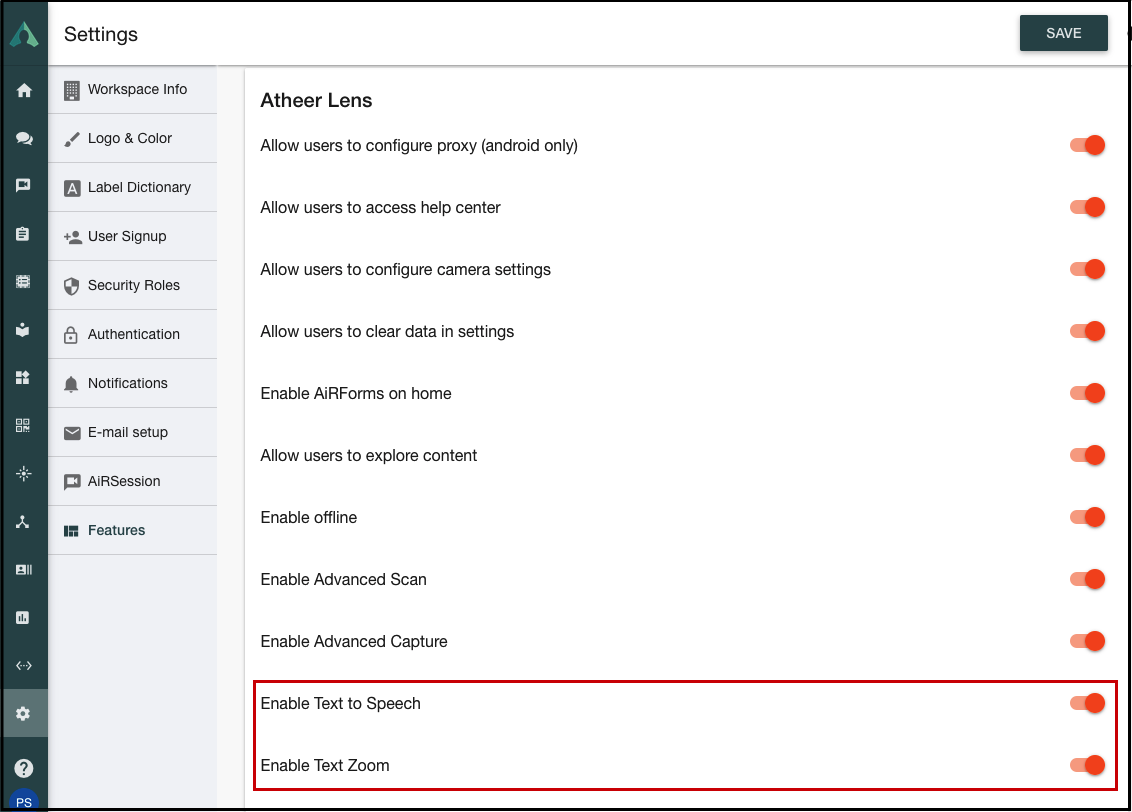
Task: Click the 'Enable Advanced Scan' label
Action: click(x=344, y=580)
